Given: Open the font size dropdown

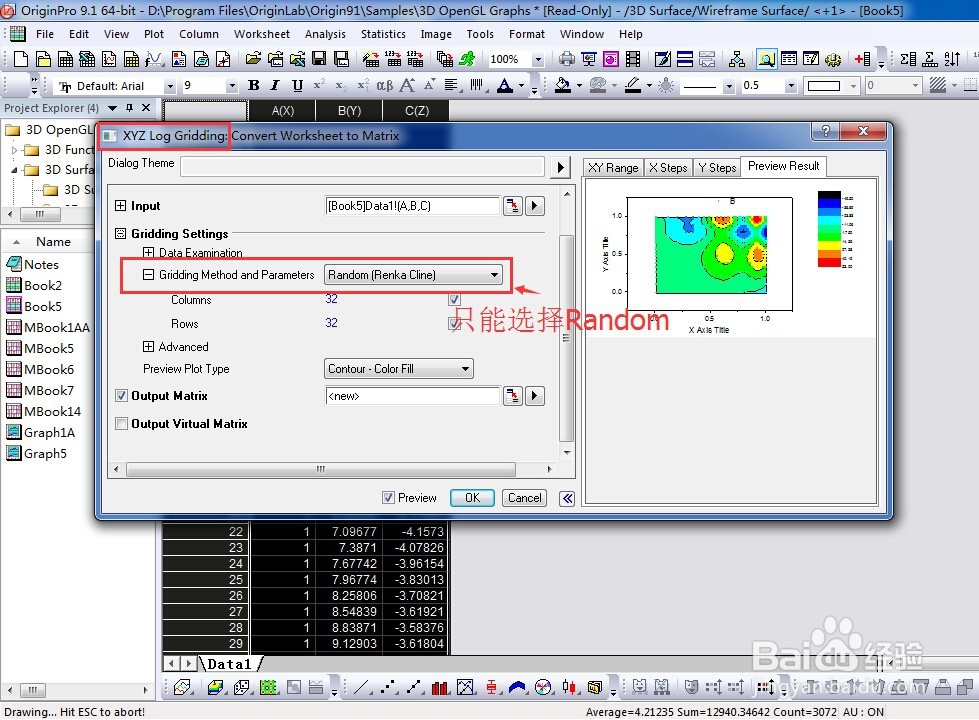Looking at the screenshot, I should click(232, 86).
